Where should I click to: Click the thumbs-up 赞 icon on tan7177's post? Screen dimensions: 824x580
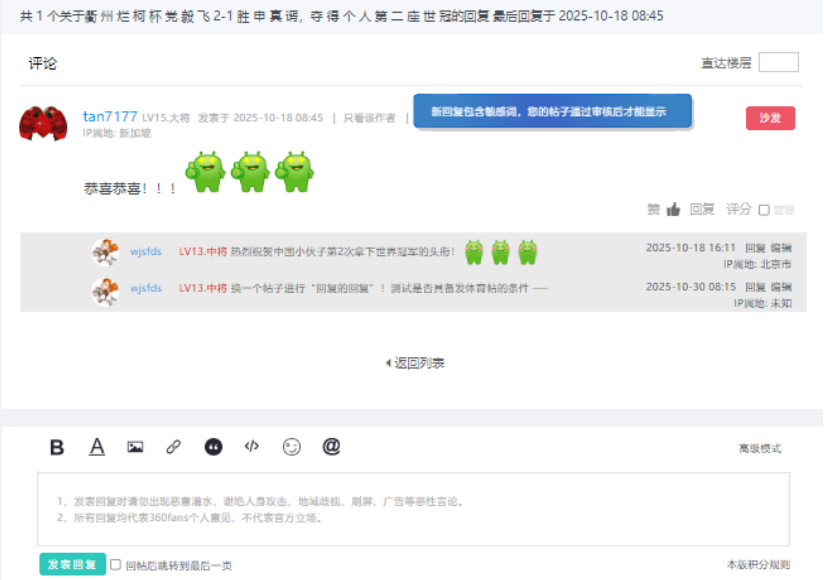click(673, 210)
